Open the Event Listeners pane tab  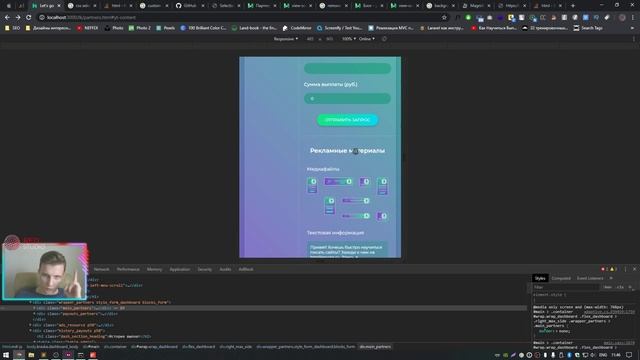click(x=590, y=278)
